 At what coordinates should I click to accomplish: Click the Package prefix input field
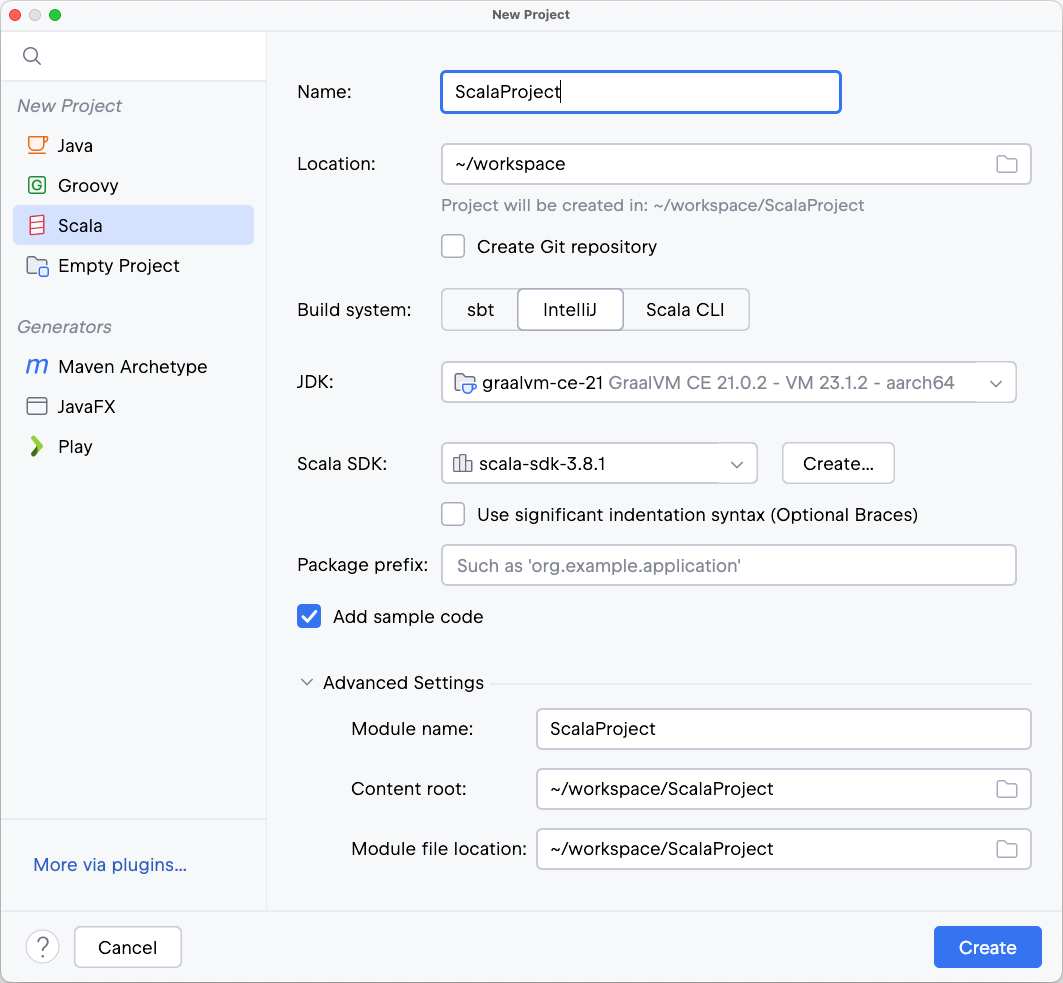tap(729, 565)
